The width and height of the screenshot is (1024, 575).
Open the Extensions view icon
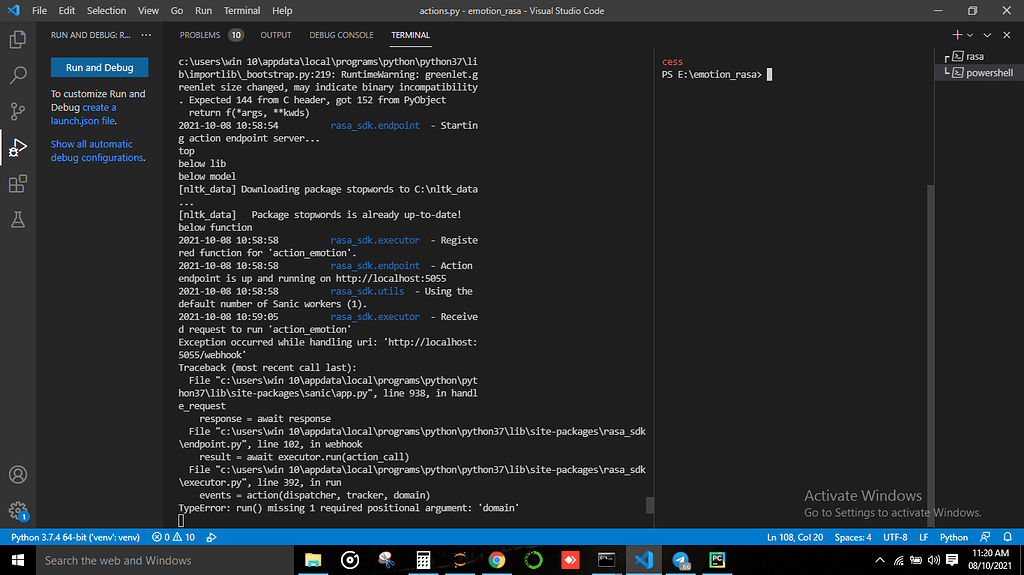(x=17, y=184)
